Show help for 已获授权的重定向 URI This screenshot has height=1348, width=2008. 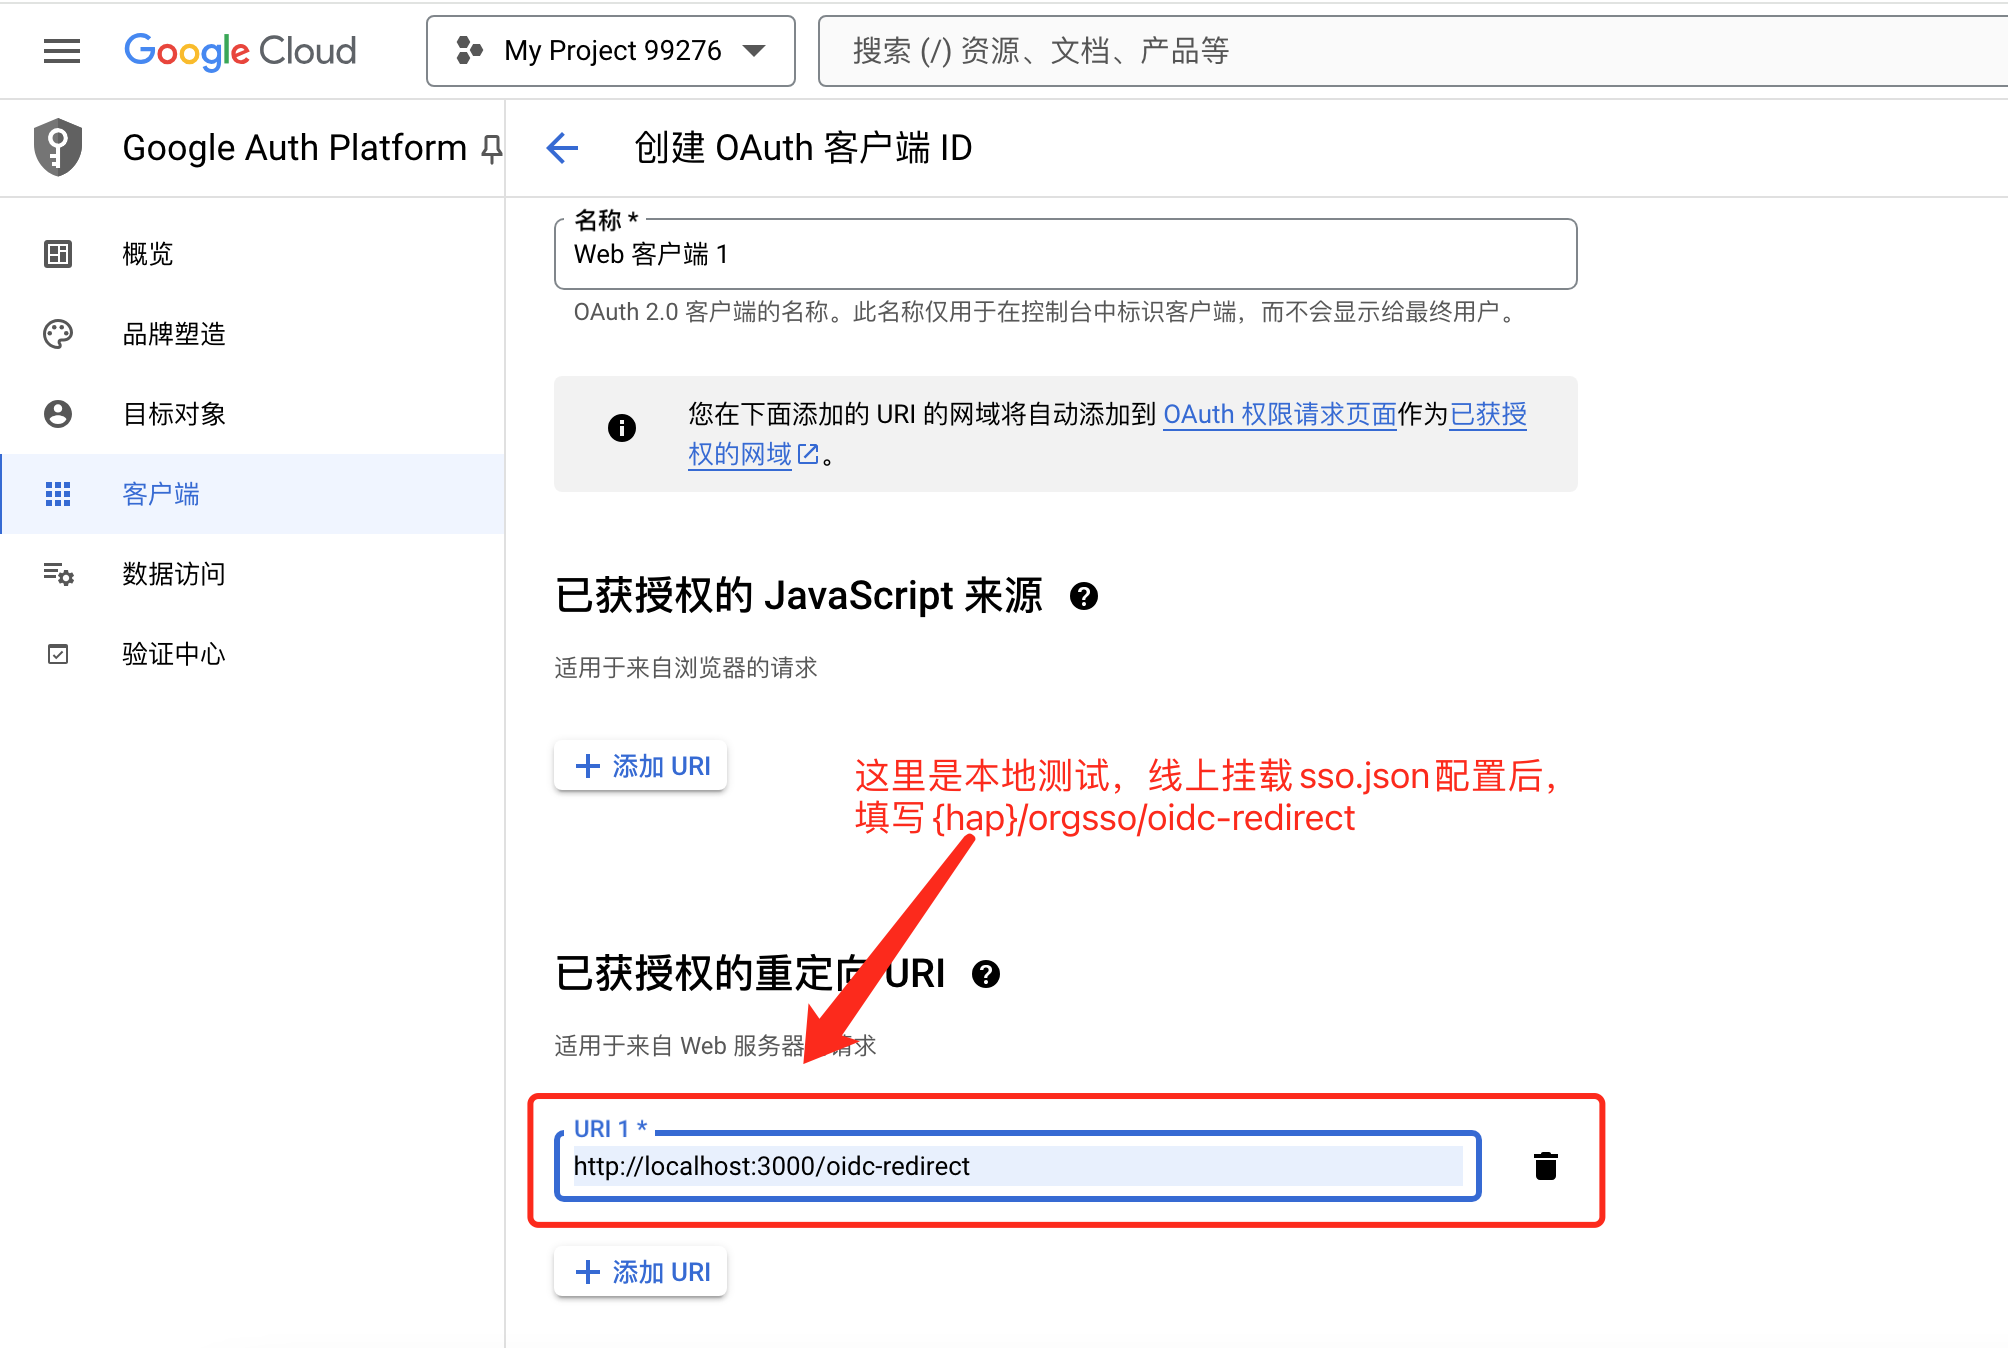[x=986, y=974]
